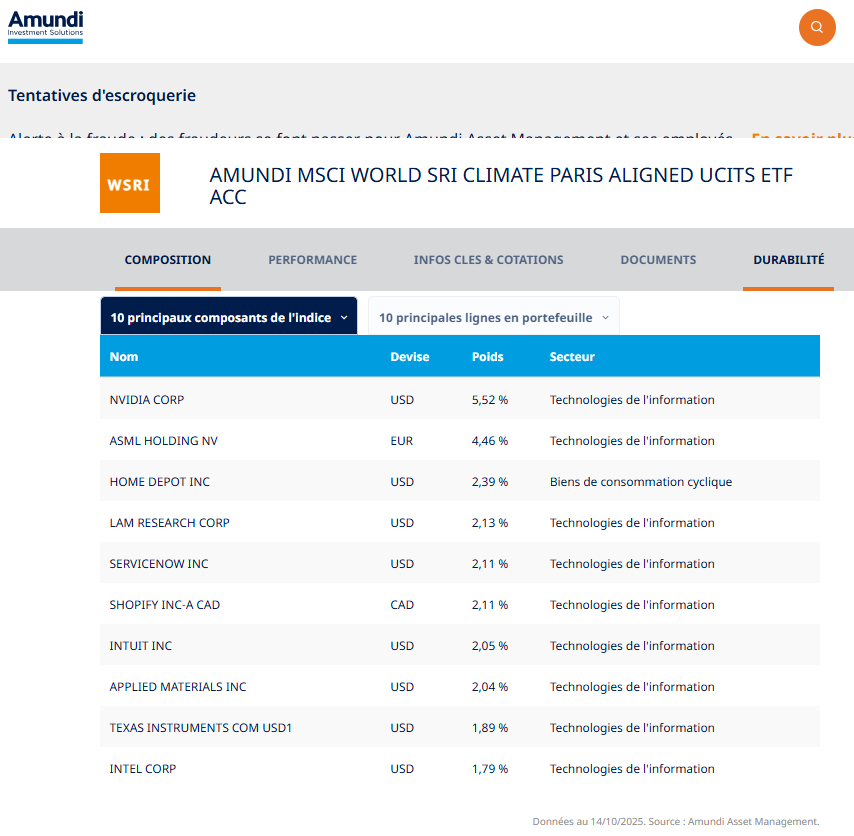The image size is (854, 836).
Task: Click the Tentatives d'escroquerie heading
Action: point(102,96)
